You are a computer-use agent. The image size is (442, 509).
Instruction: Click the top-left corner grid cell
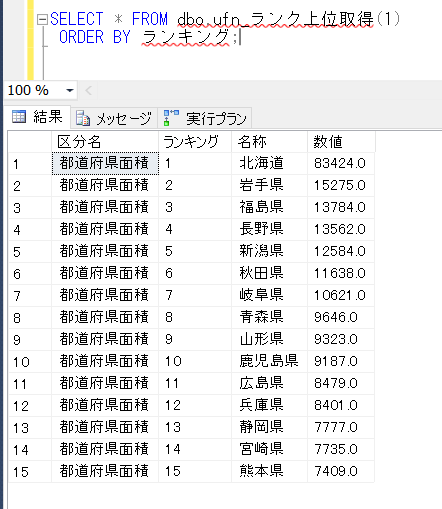tap(30, 142)
